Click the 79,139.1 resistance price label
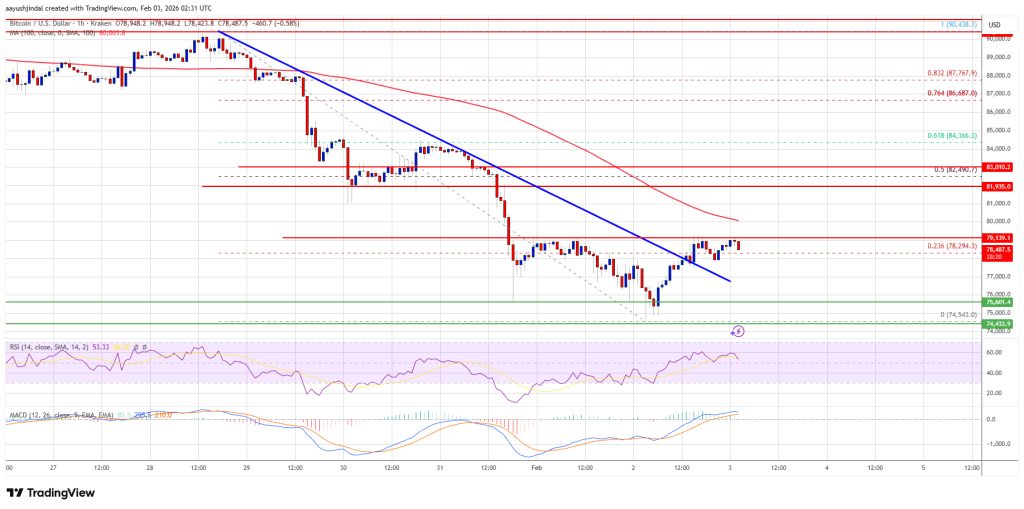The image size is (1024, 509). point(998,238)
